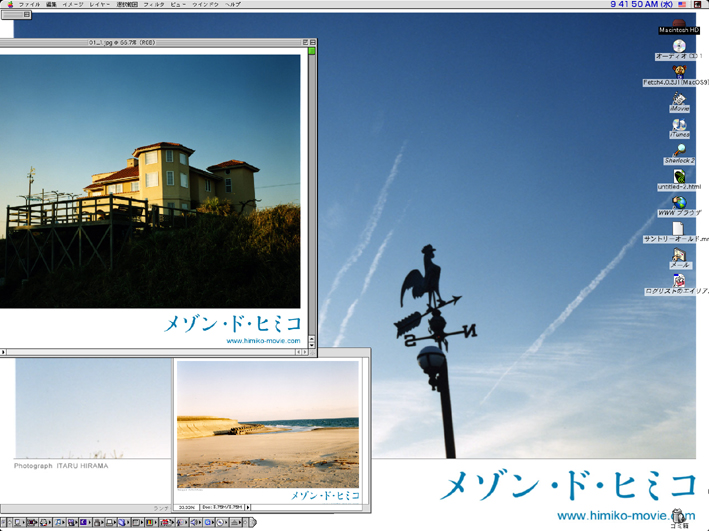
Task: Open the ヘルプ (Help) menu
Action: [x=233, y=4]
